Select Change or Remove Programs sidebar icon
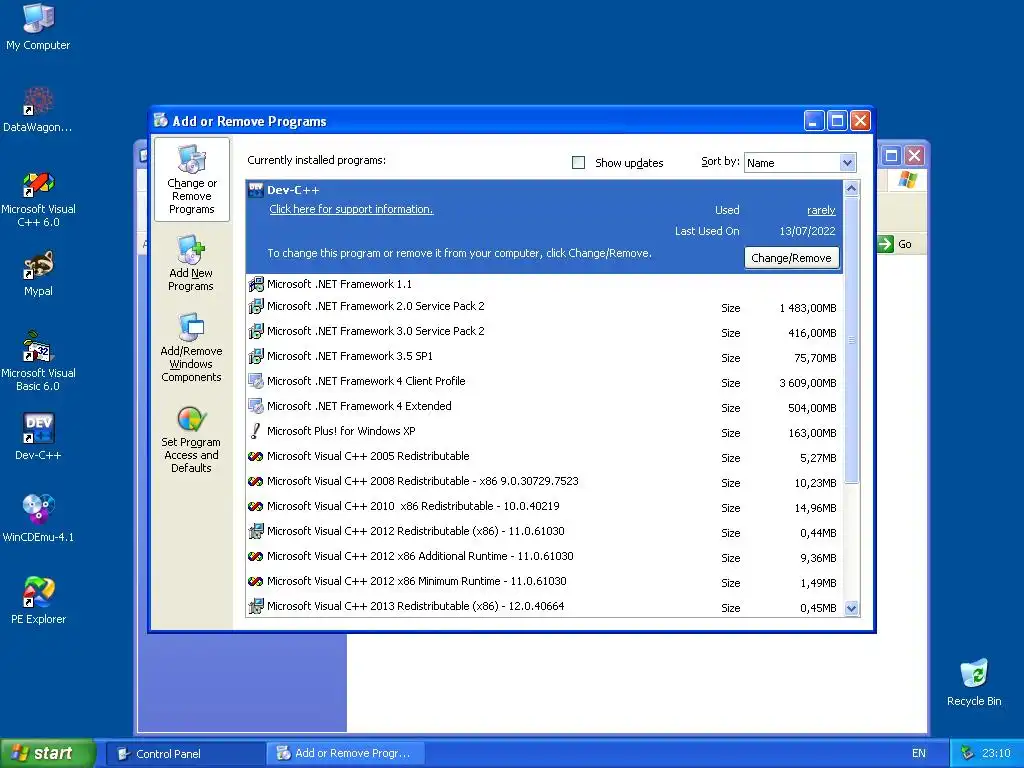This screenshot has width=1024, height=768. point(191,180)
